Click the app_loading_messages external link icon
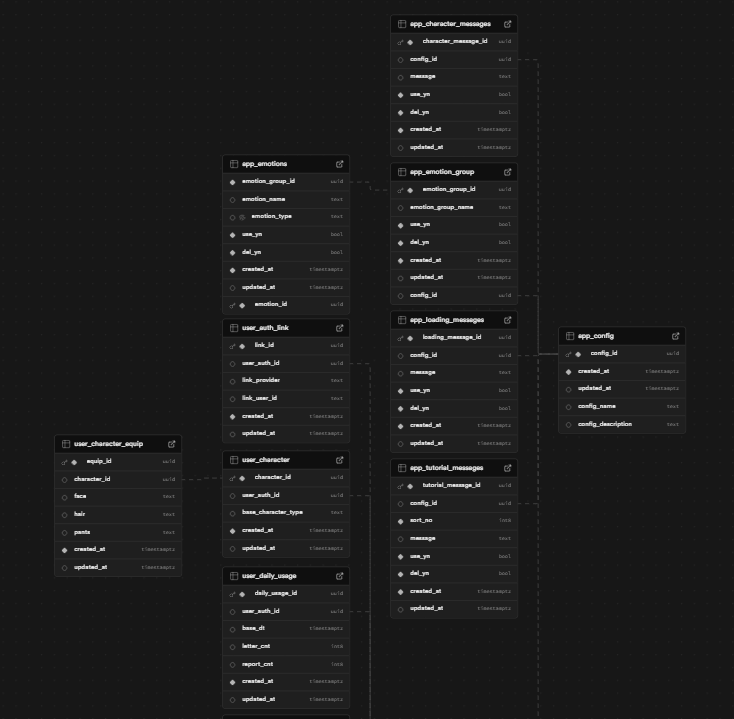The width and height of the screenshot is (734, 719). [507, 320]
